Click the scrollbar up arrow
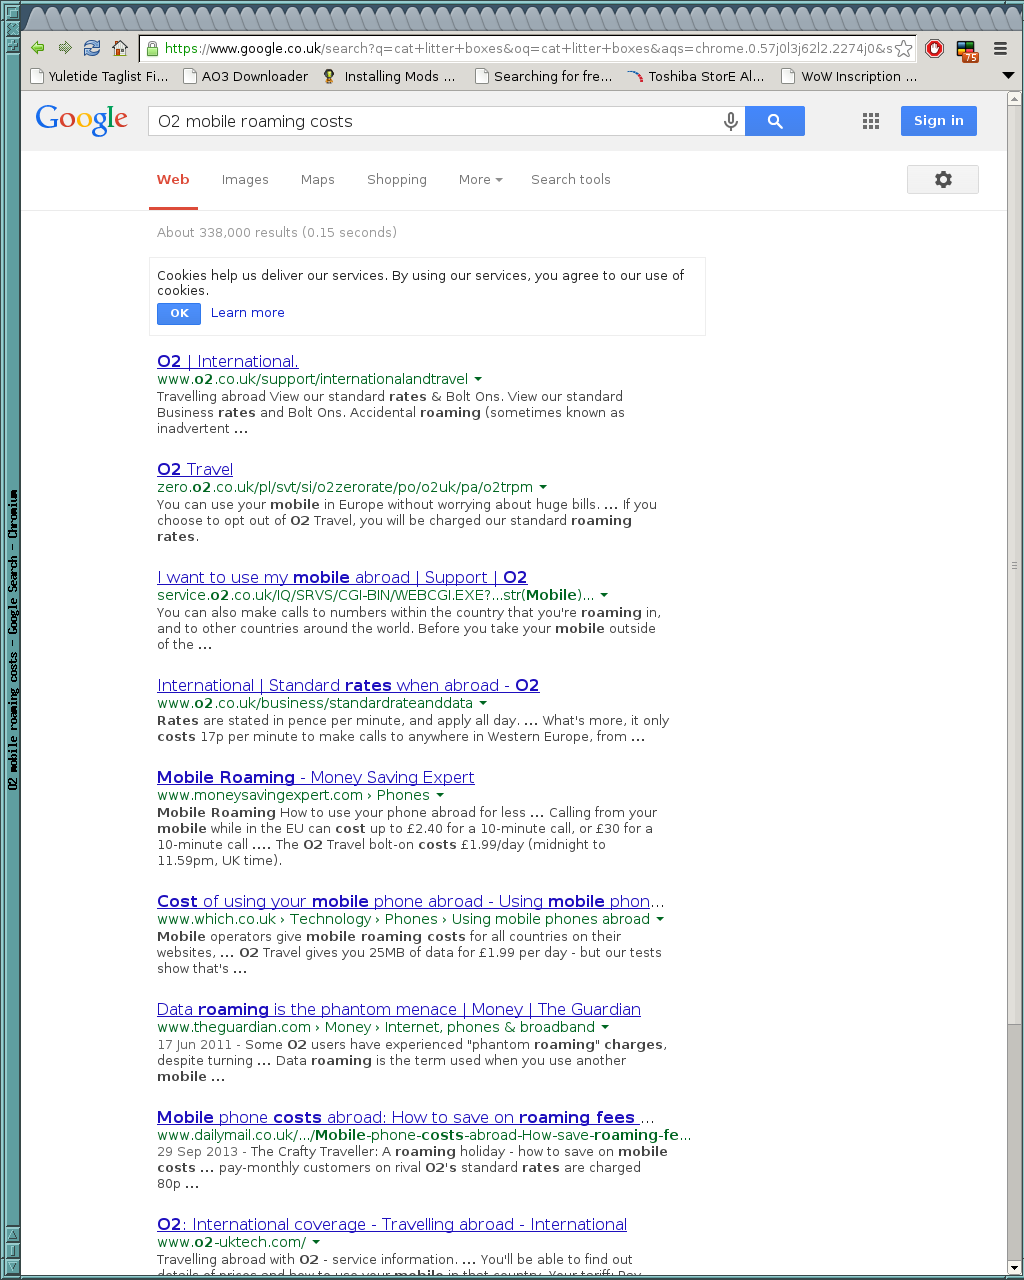 [x=1014, y=99]
